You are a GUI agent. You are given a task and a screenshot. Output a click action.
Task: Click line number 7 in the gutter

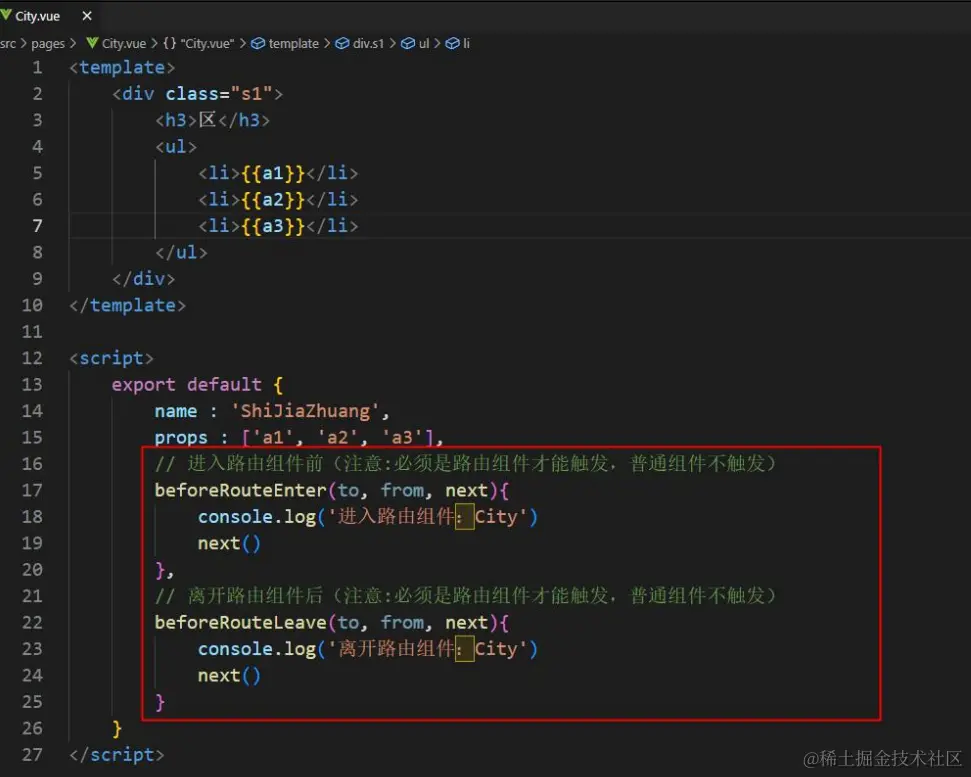point(37,226)
